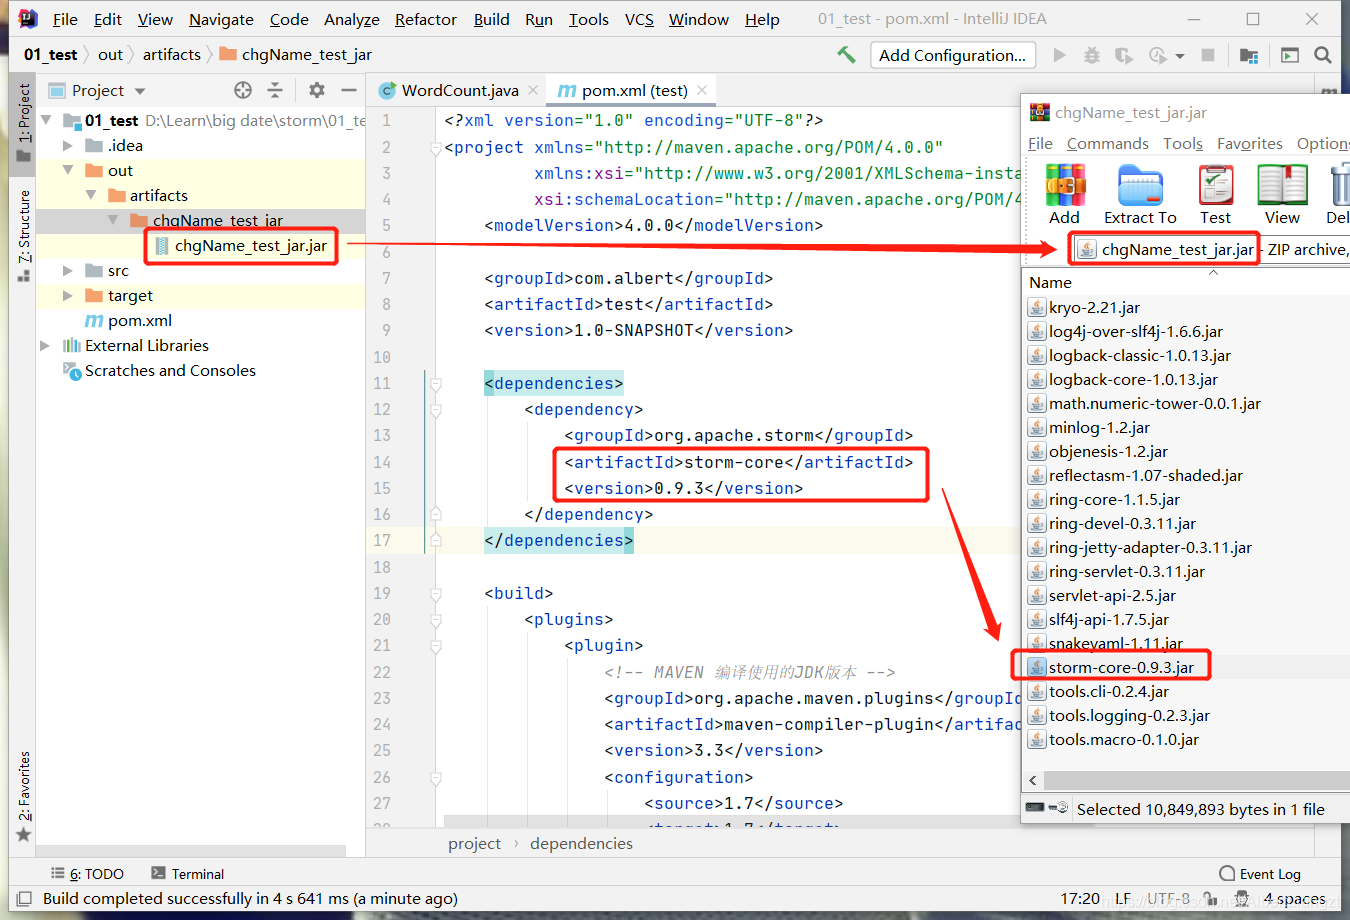Screen dimensions: 1350x920
Task: Click the UTF-8 encoding indicator
Action: point(1168,899)
